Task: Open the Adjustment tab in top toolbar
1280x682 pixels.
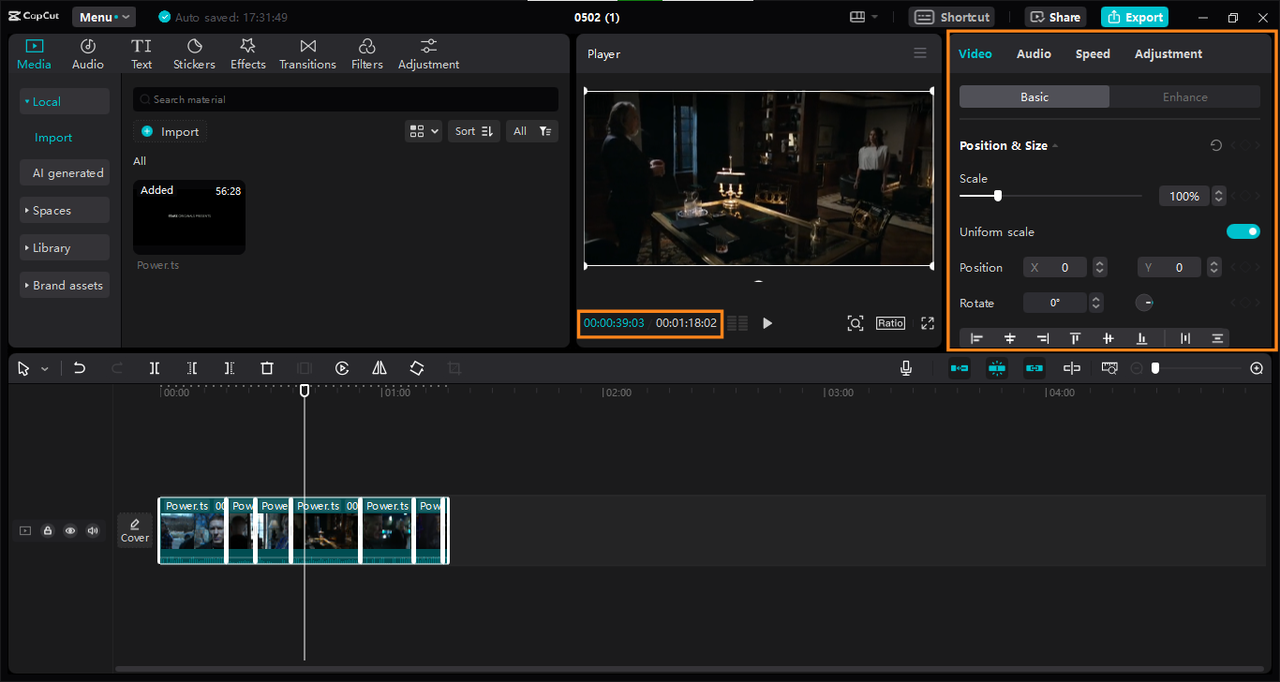Action: [429, 54]
